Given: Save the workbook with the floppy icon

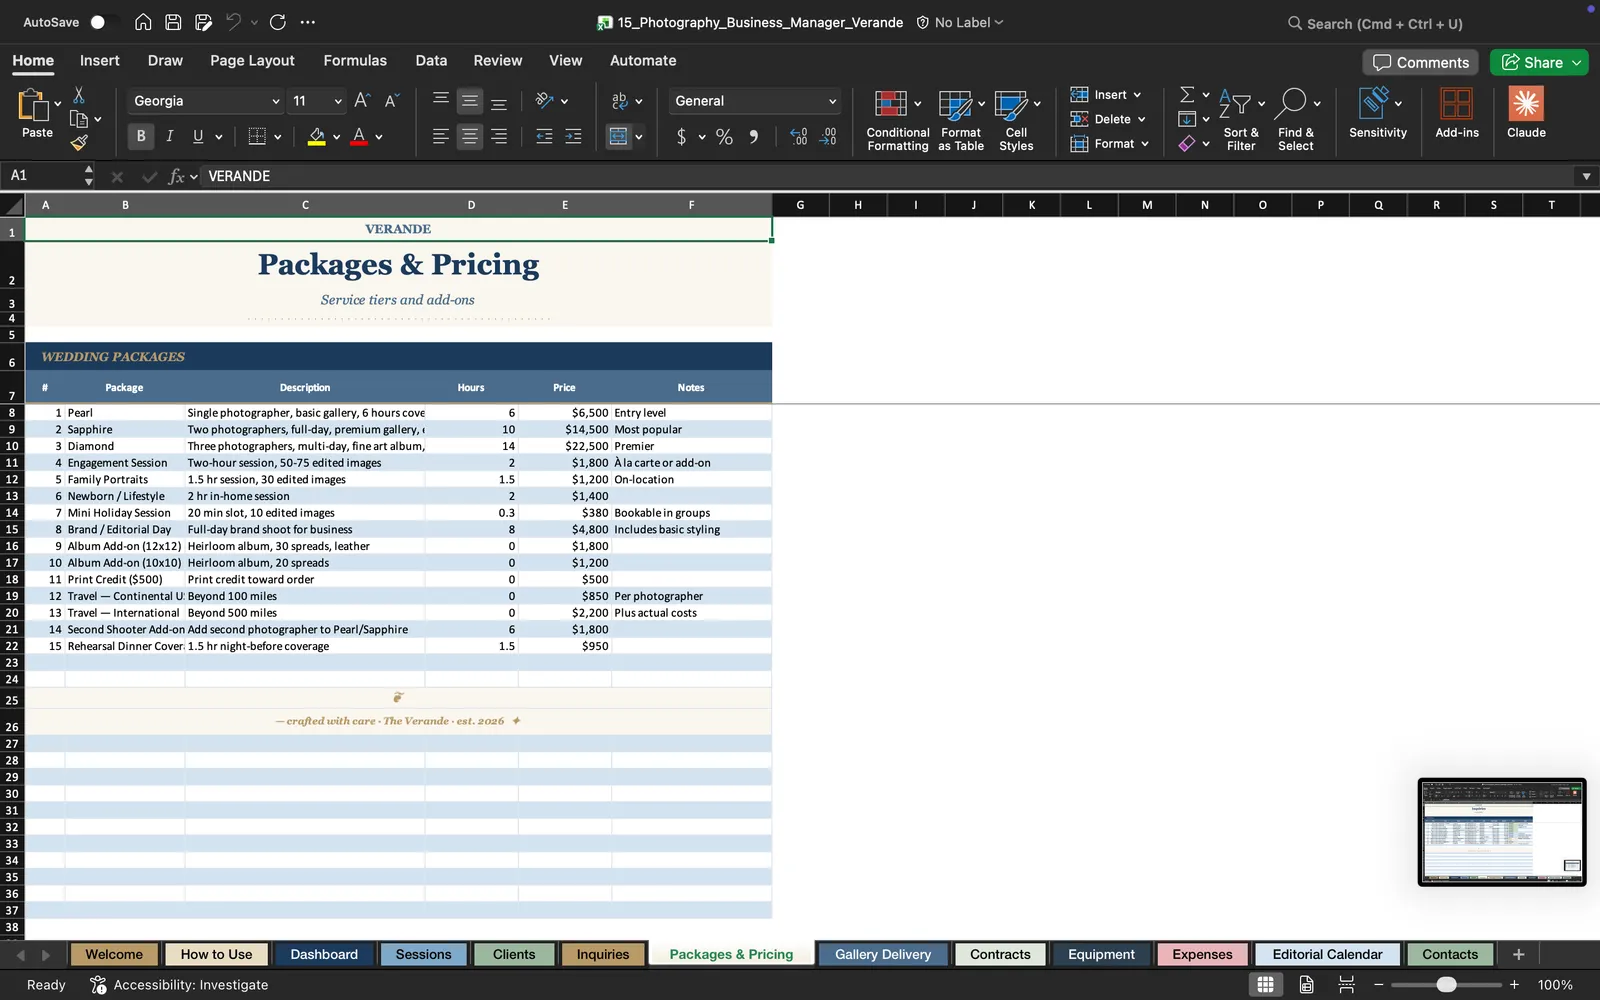Looking at the screenshot, I should (x=173, y=22).
